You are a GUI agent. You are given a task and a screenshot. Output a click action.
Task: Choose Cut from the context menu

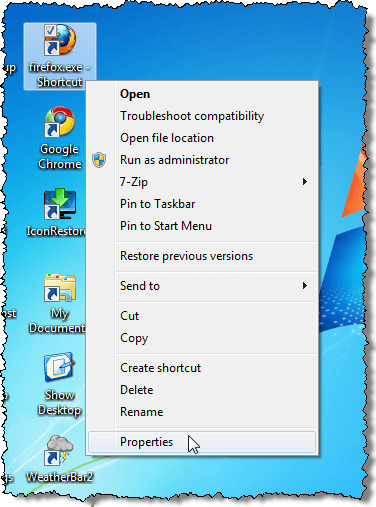click(x=202, y=316)
